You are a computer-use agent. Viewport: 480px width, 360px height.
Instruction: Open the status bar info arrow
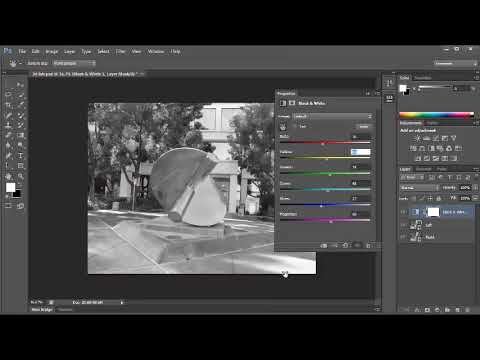pyautogui.click(x=122, y=303)
